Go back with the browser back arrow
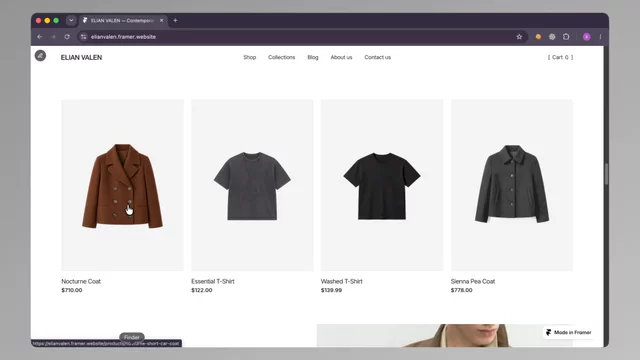The image size is (640, 360). [40, 37]
